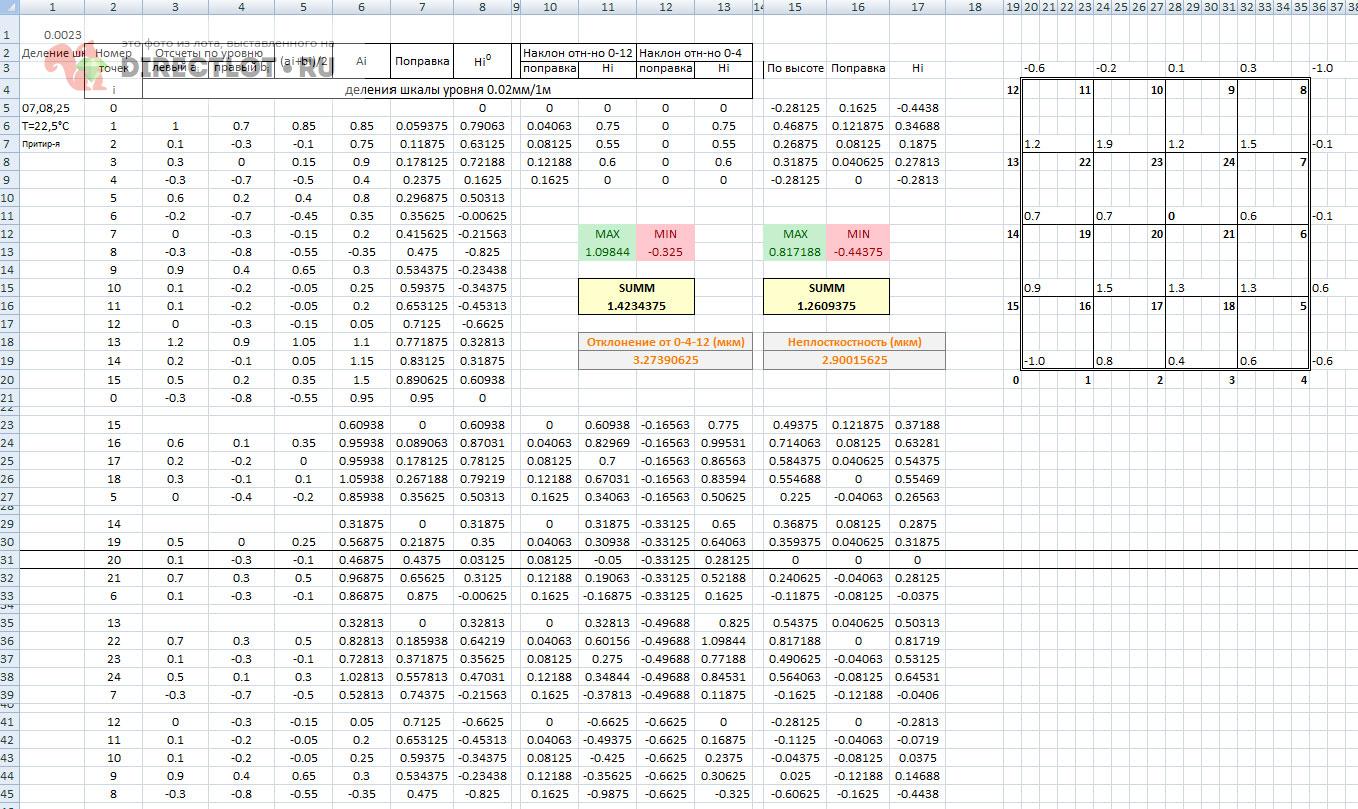Click the 'Наклон отн-но 0-4' header cell

[693, 52]
